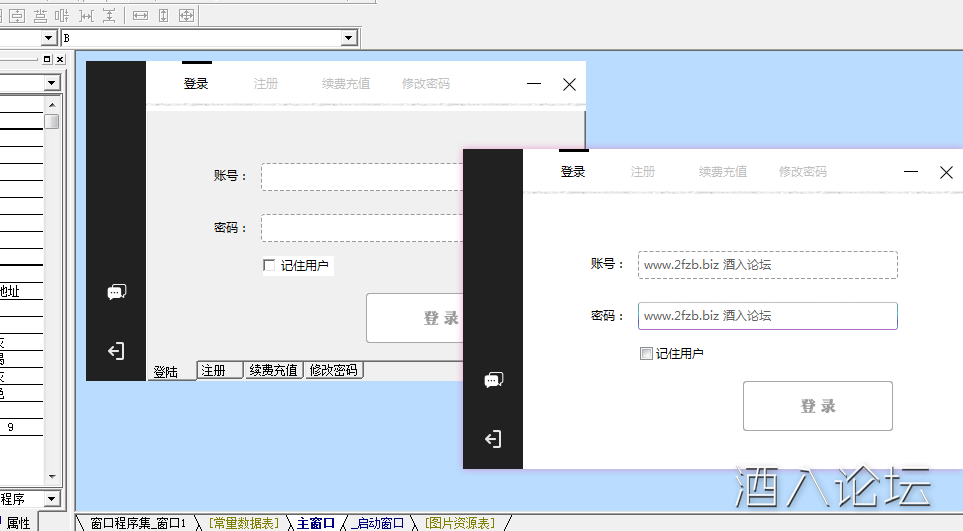Click the chat bubble icon in running window
The width and height of the screenshot is (963, 531).
pos(493,380)
